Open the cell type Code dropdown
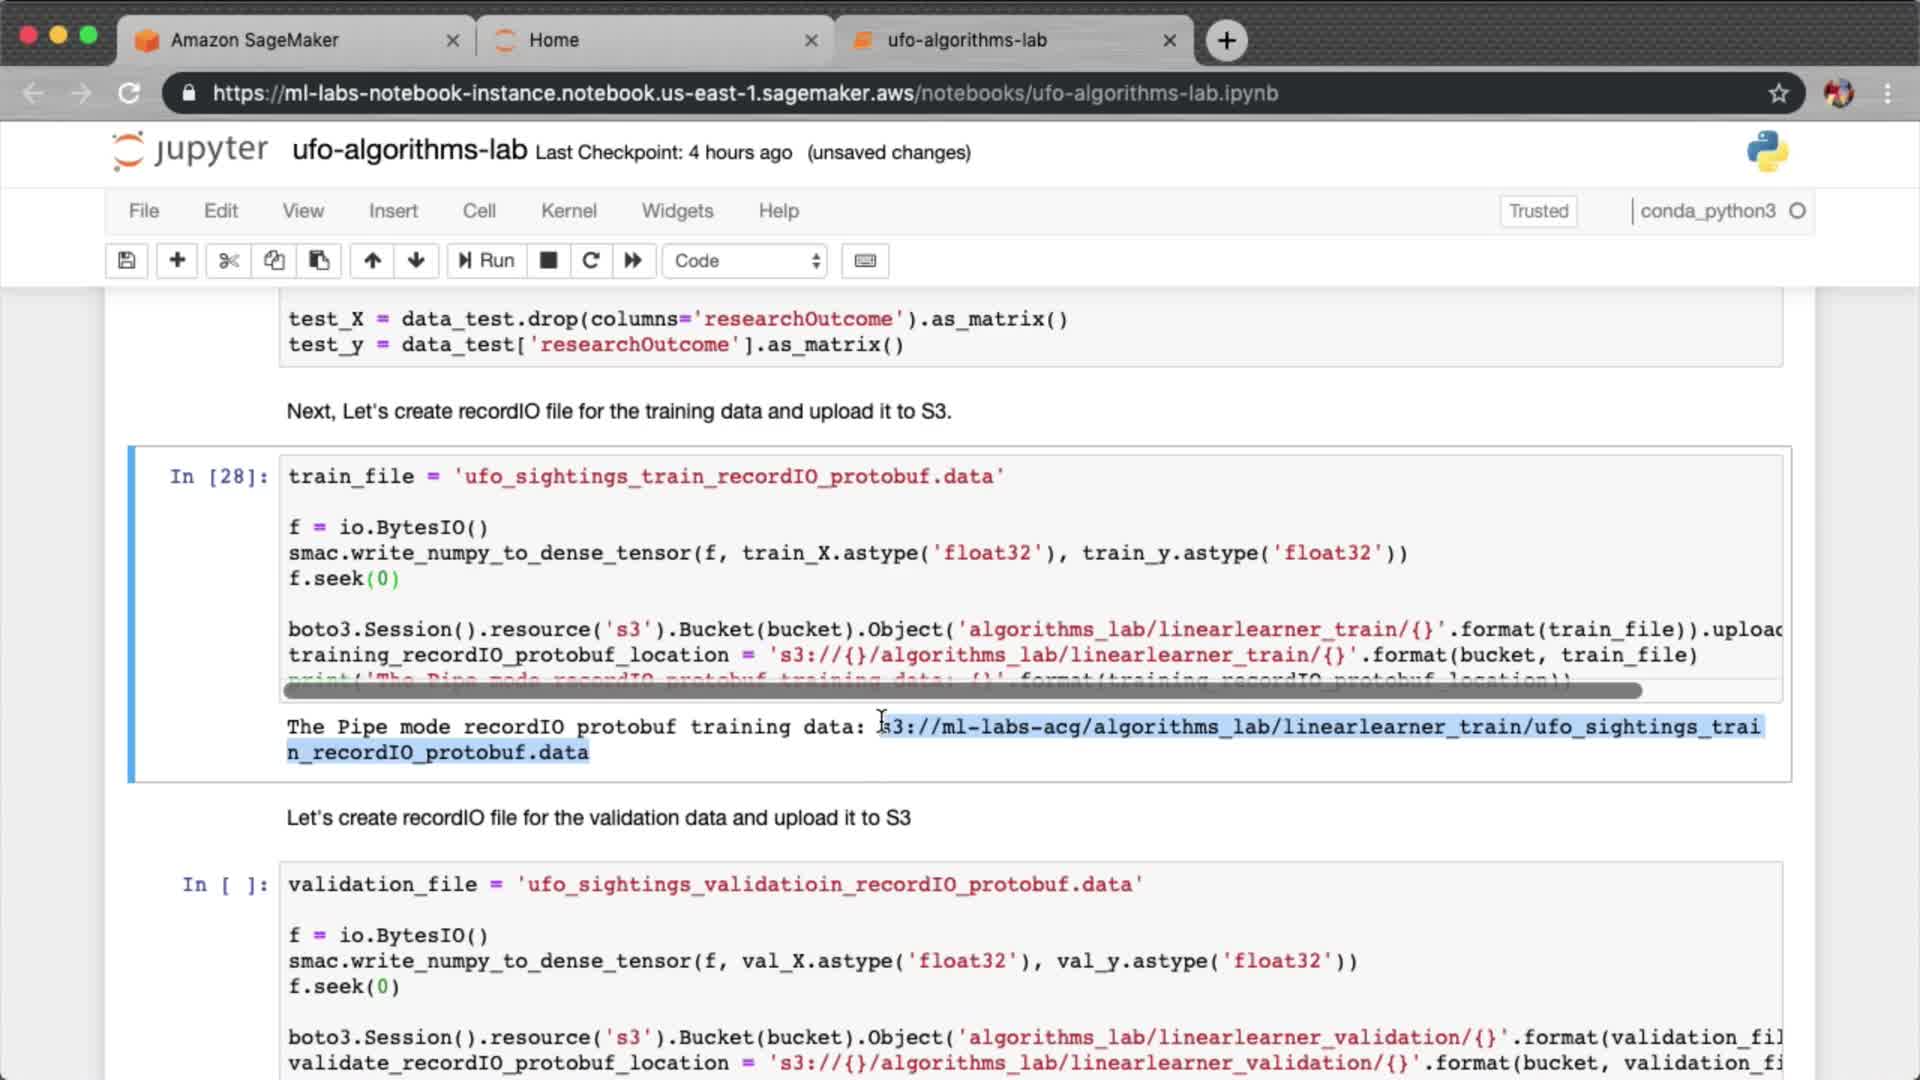This screenshot has width=1920, height=1080. click(746, 261)
